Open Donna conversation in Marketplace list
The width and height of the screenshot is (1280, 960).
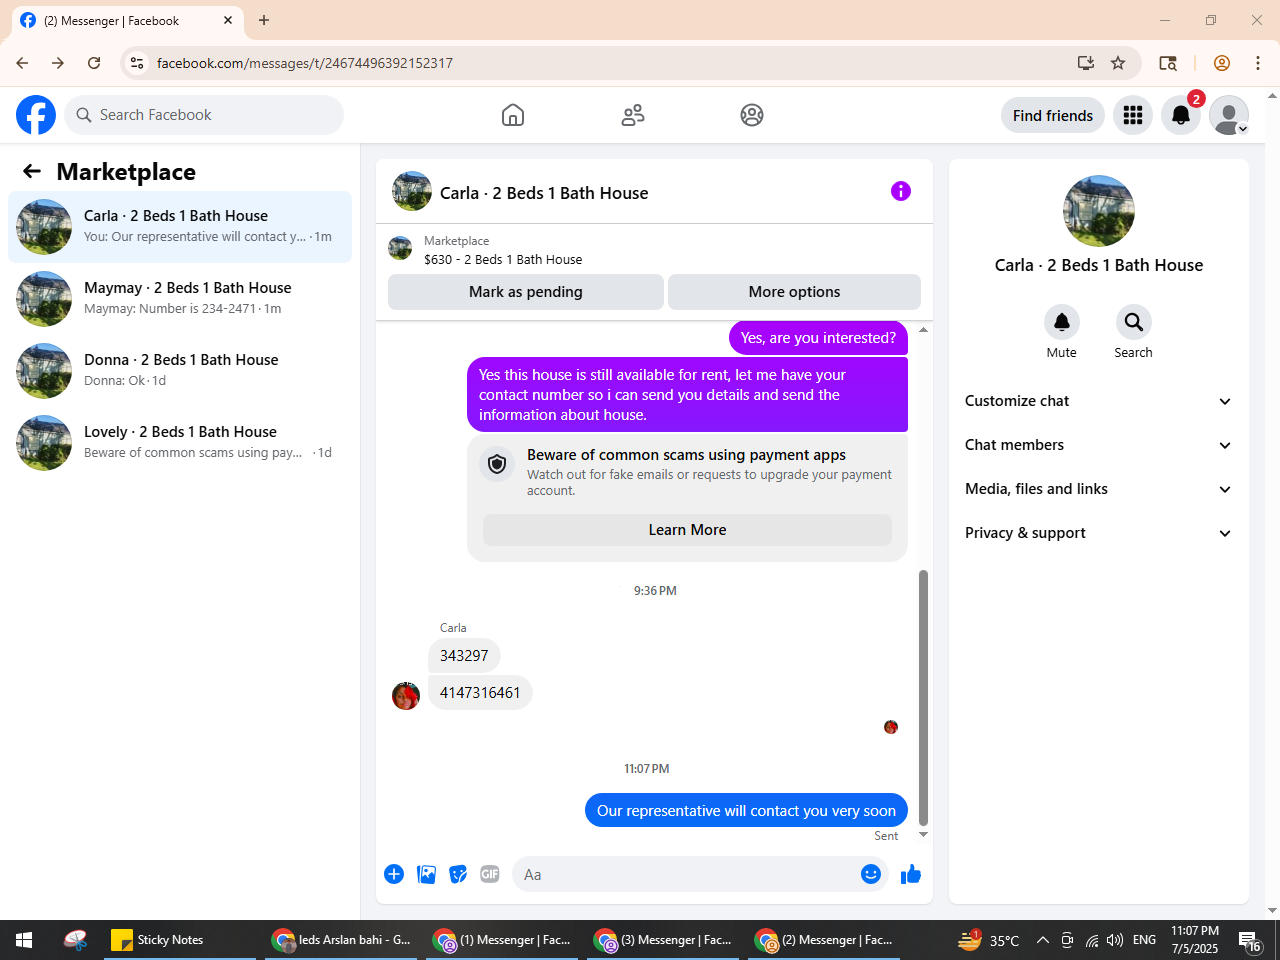[180, 371]
